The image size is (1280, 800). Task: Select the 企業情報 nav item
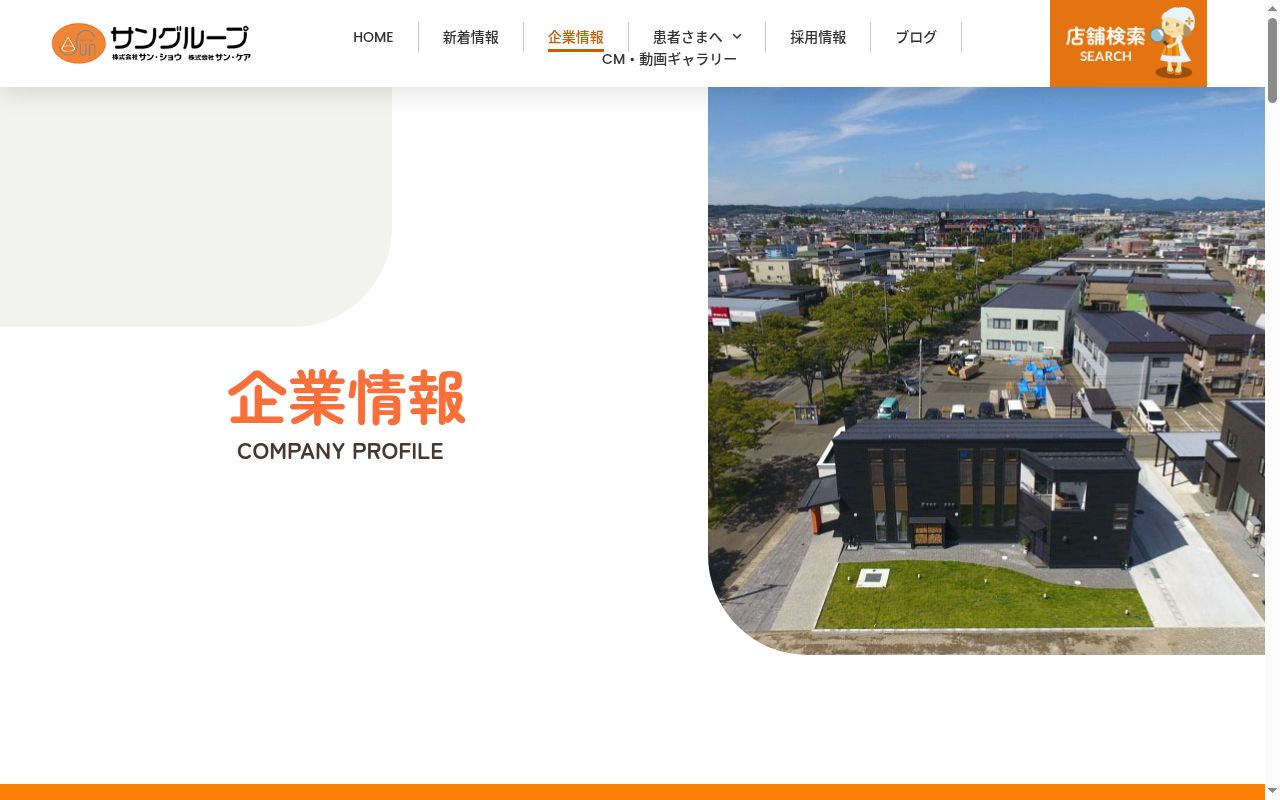pos(576,37)
